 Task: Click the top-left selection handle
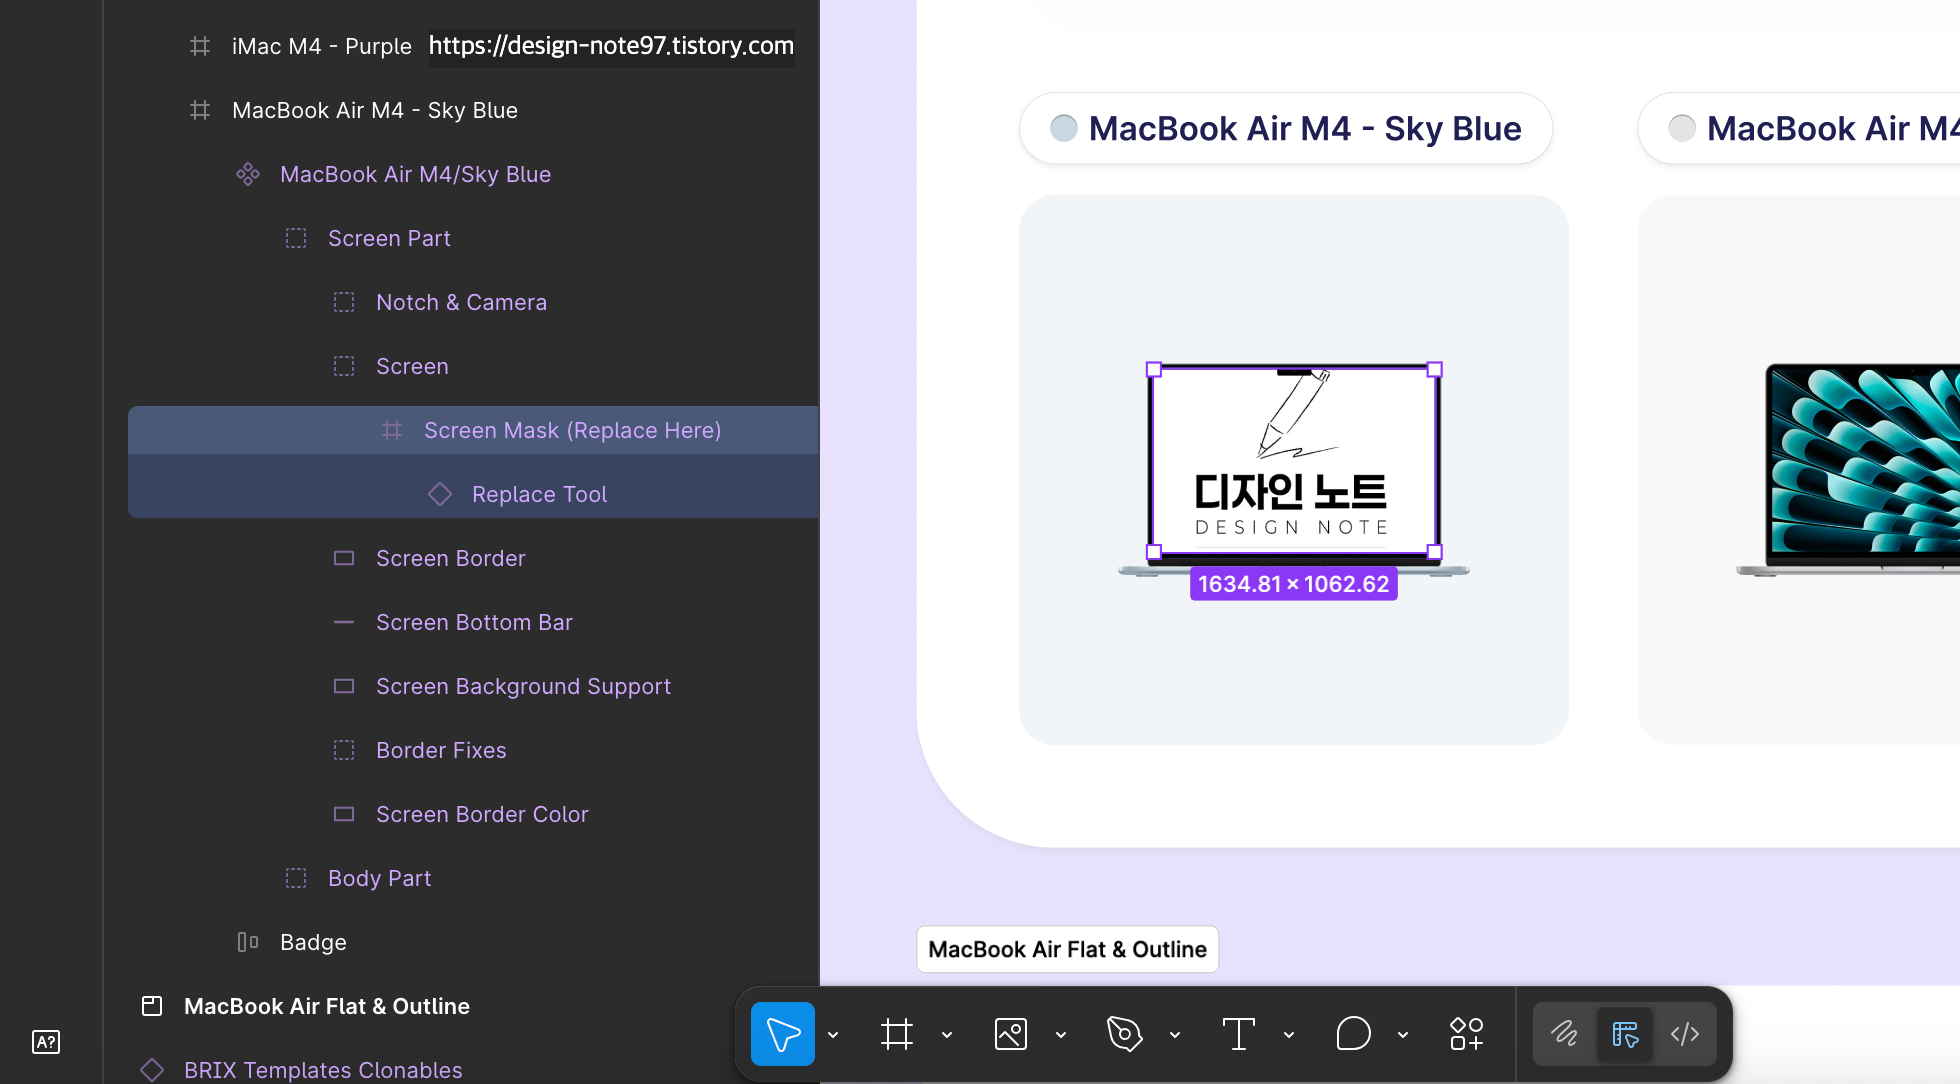pos(1153,369)
